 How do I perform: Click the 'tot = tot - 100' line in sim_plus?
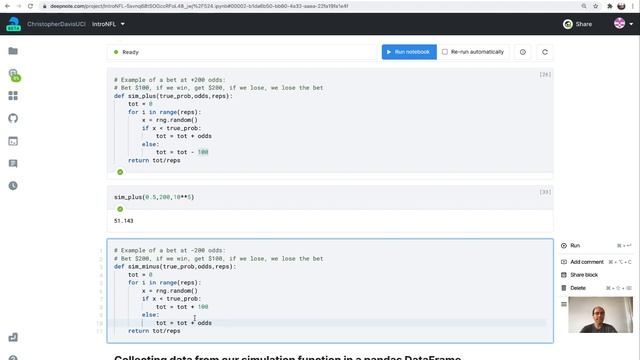[182, 152]
